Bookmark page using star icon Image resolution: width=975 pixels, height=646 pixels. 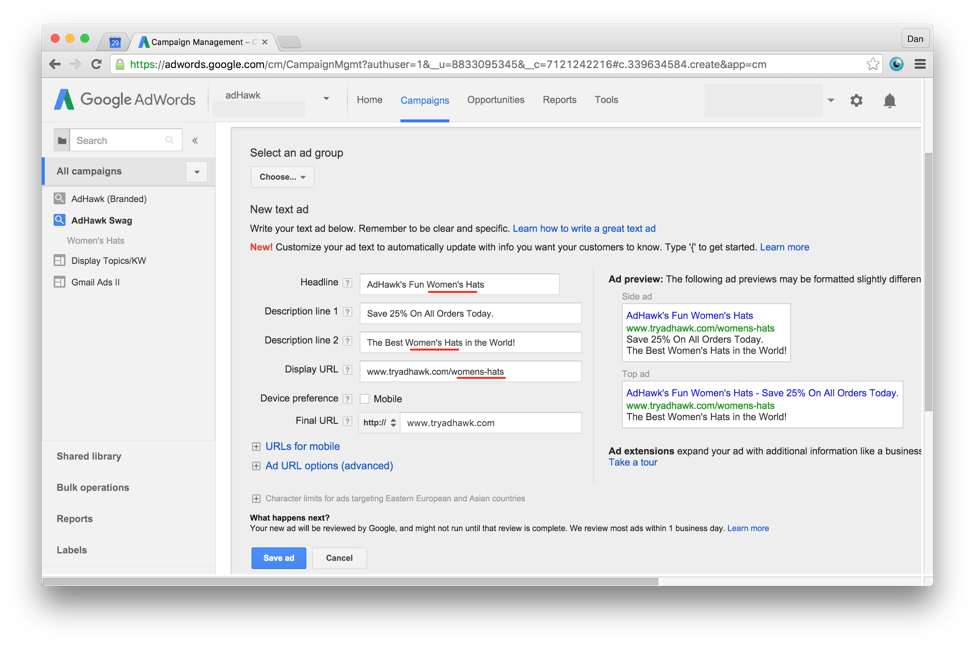873,64
